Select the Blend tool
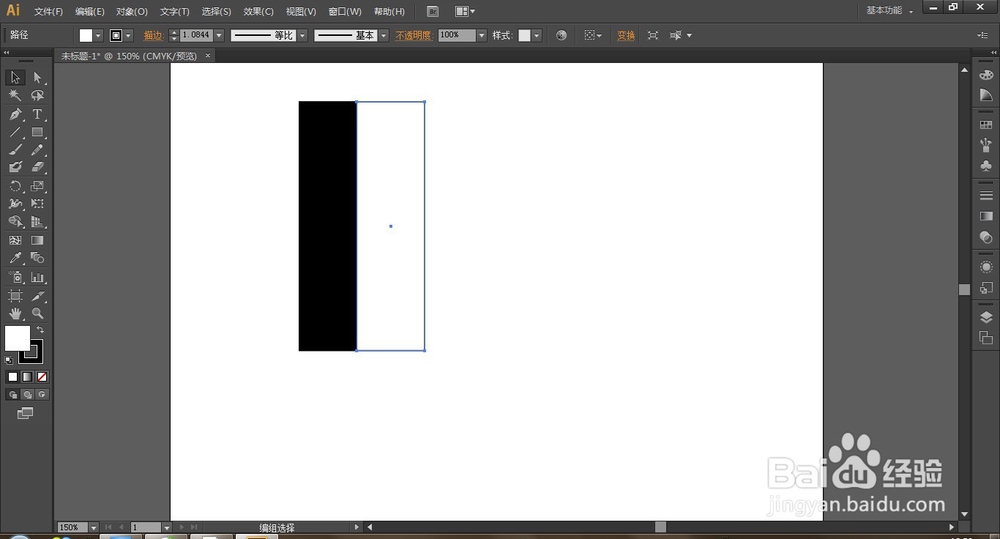 37,258
